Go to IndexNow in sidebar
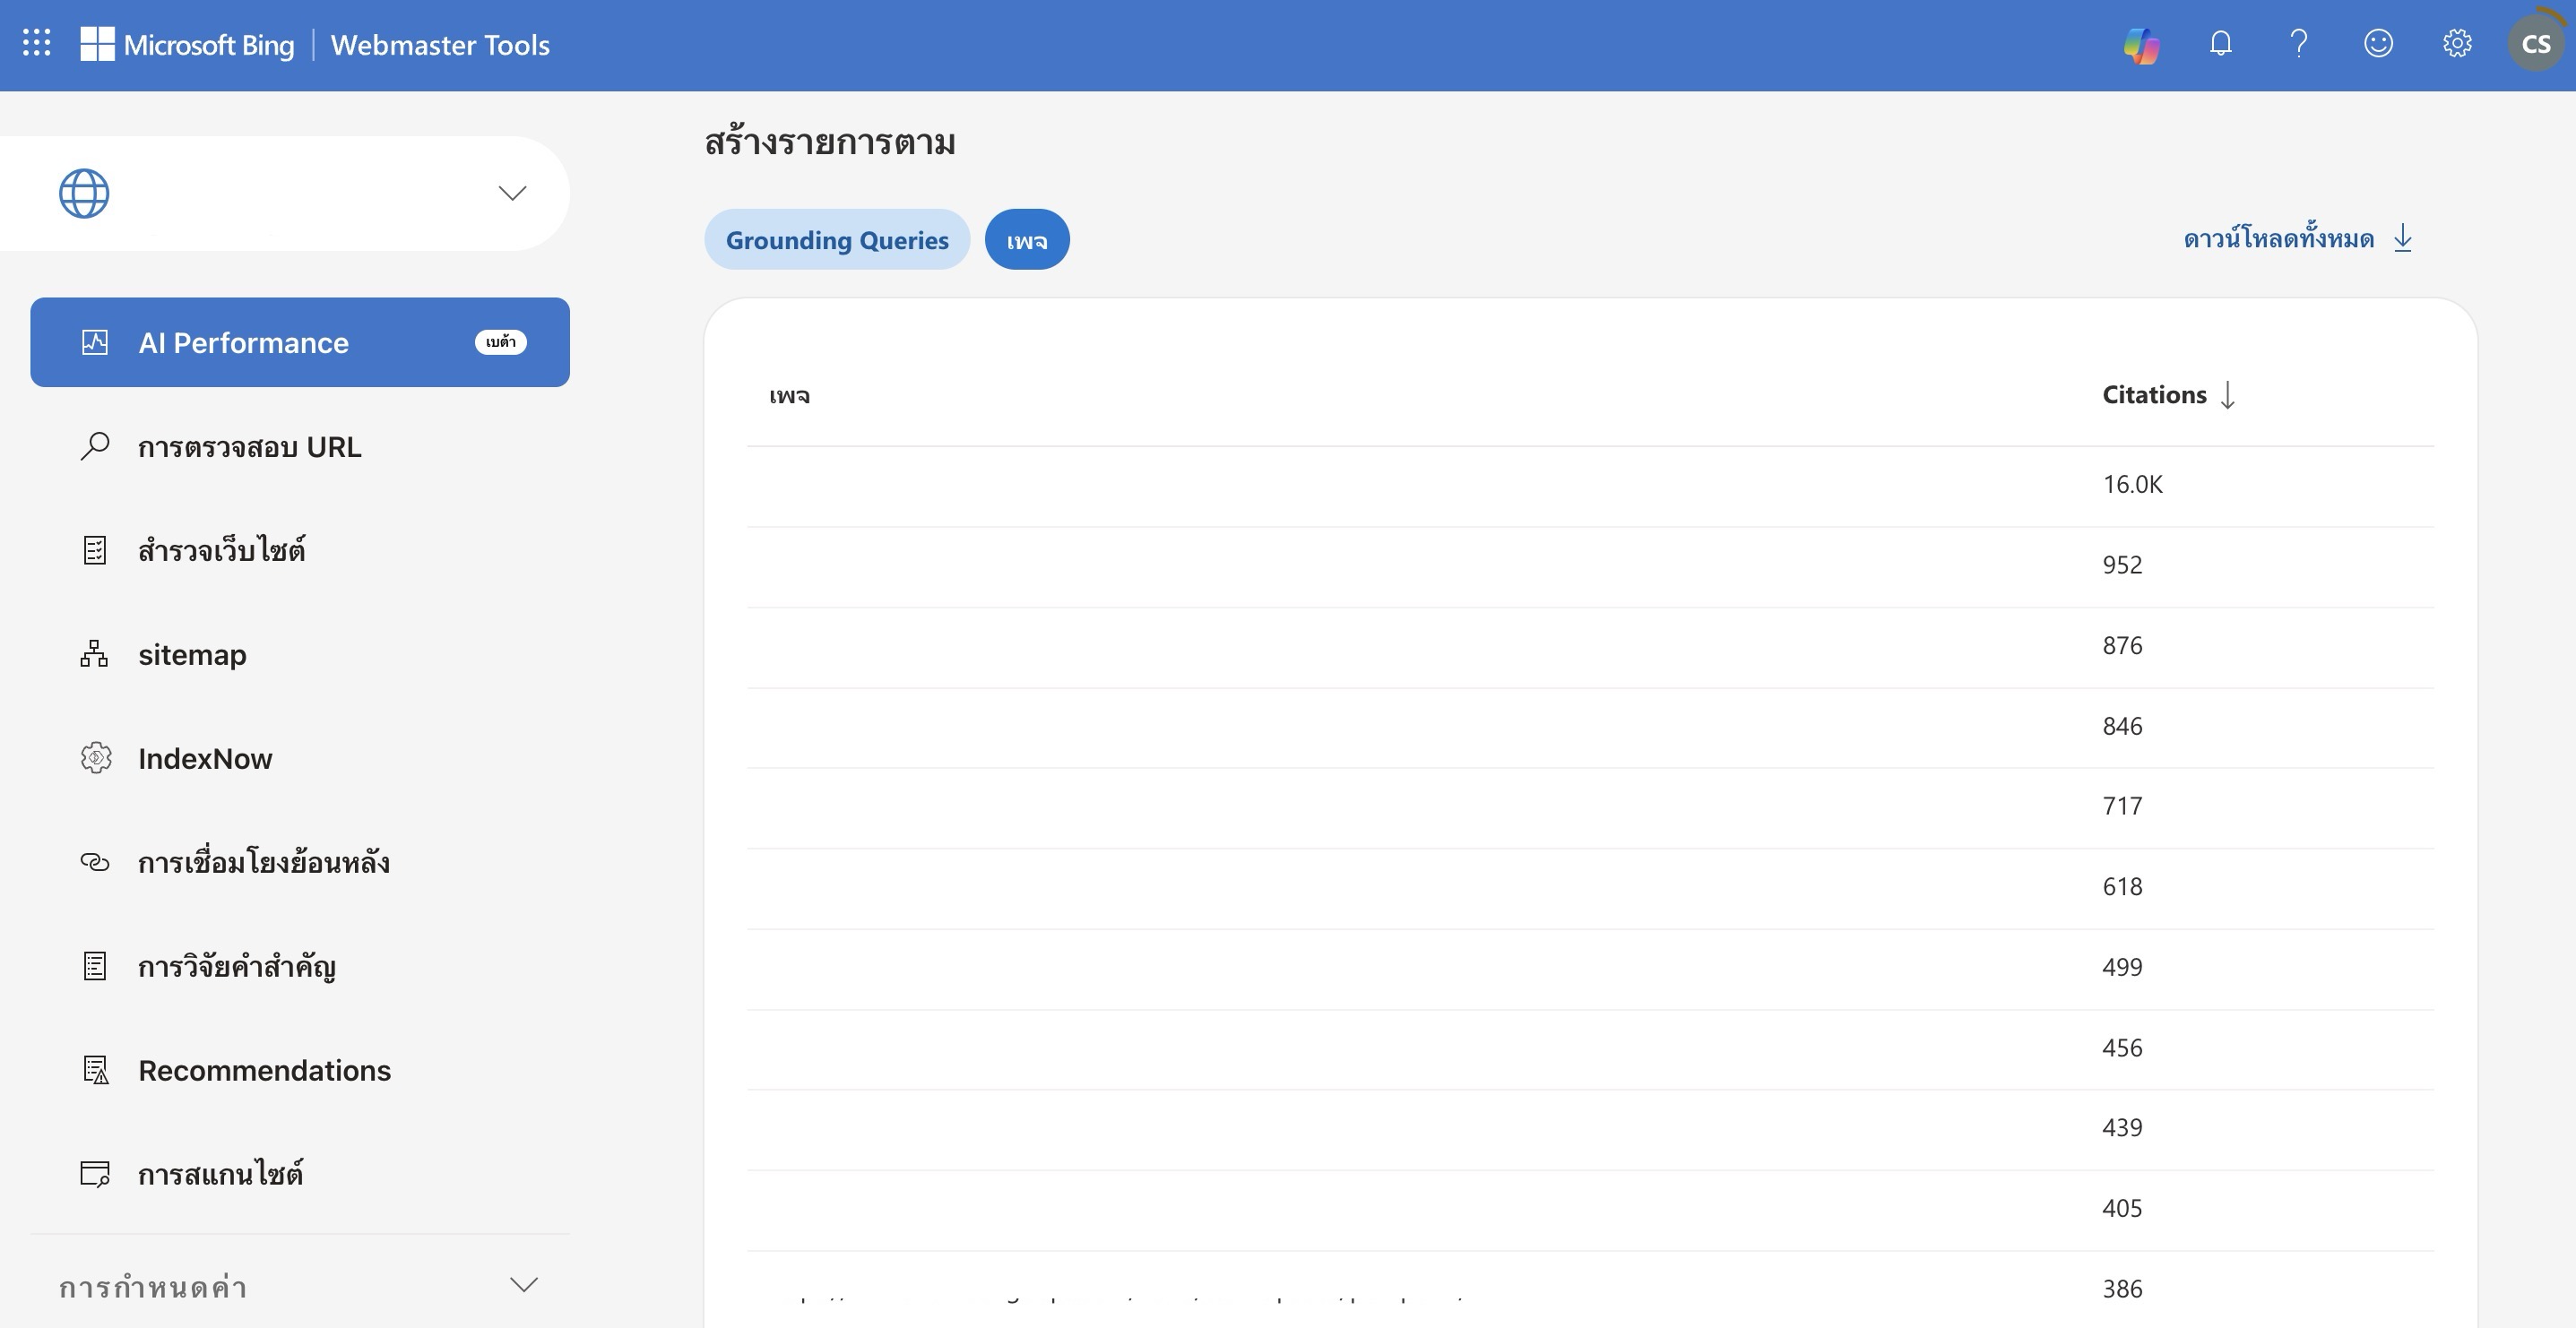Screen dimensions: 2576x1328 click(205, 759)
